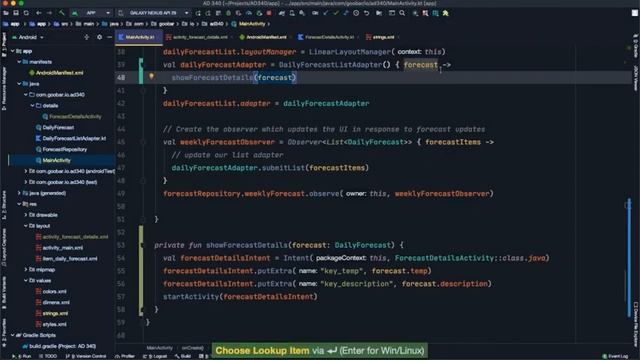640x360 pixels.
Task: Collapse the details package node
Action: click(32, 106)
